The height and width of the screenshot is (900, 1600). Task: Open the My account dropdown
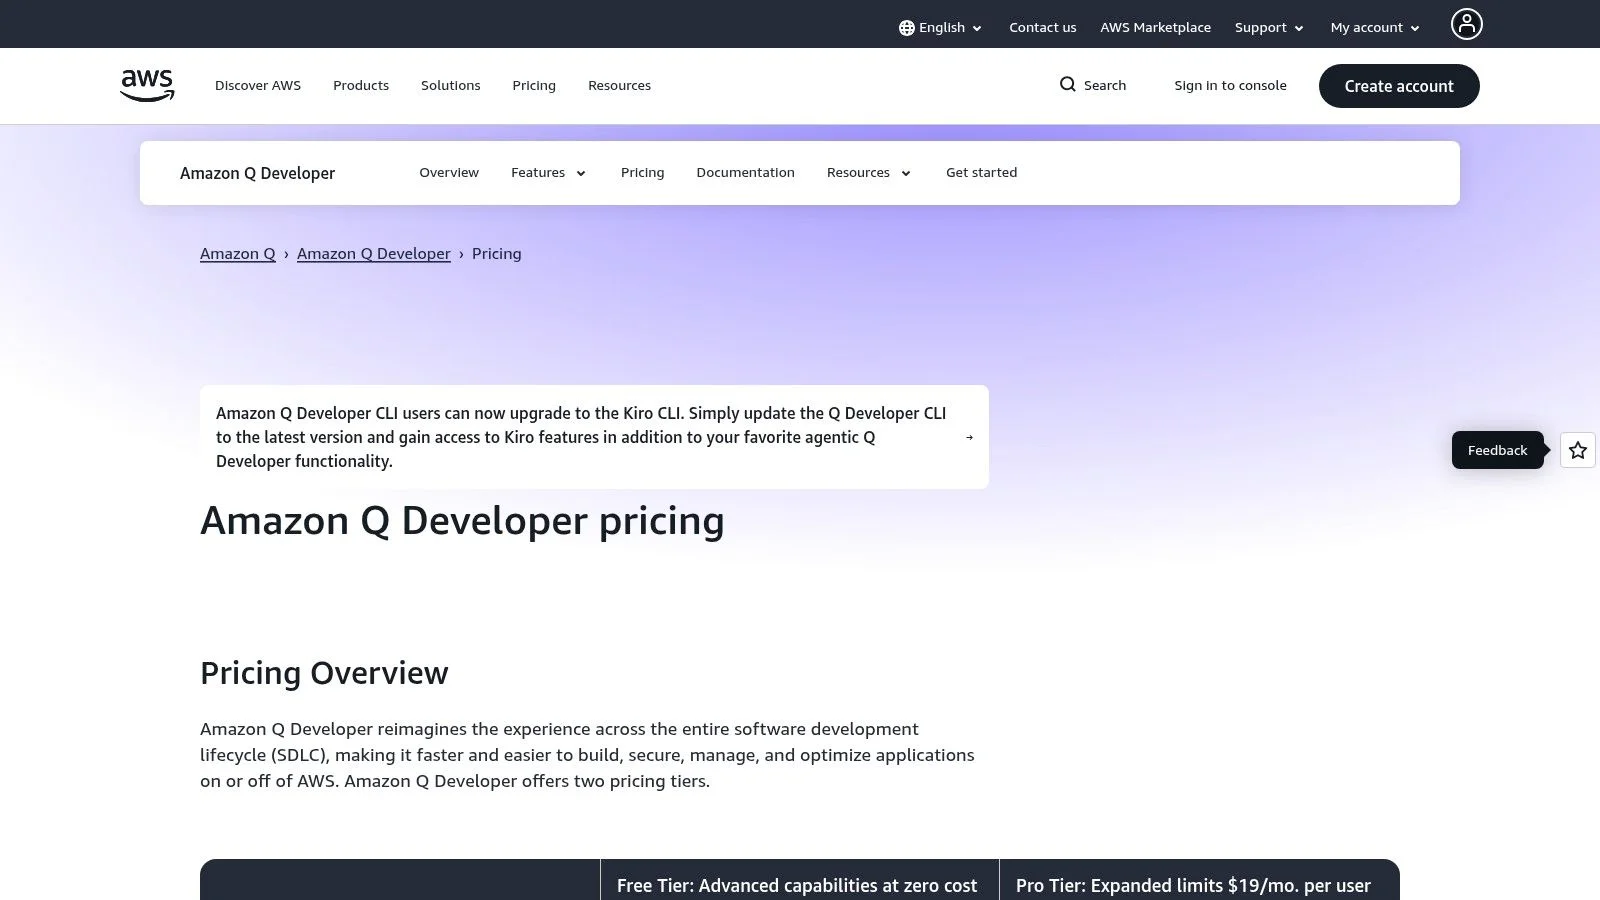pos(1375,28)
